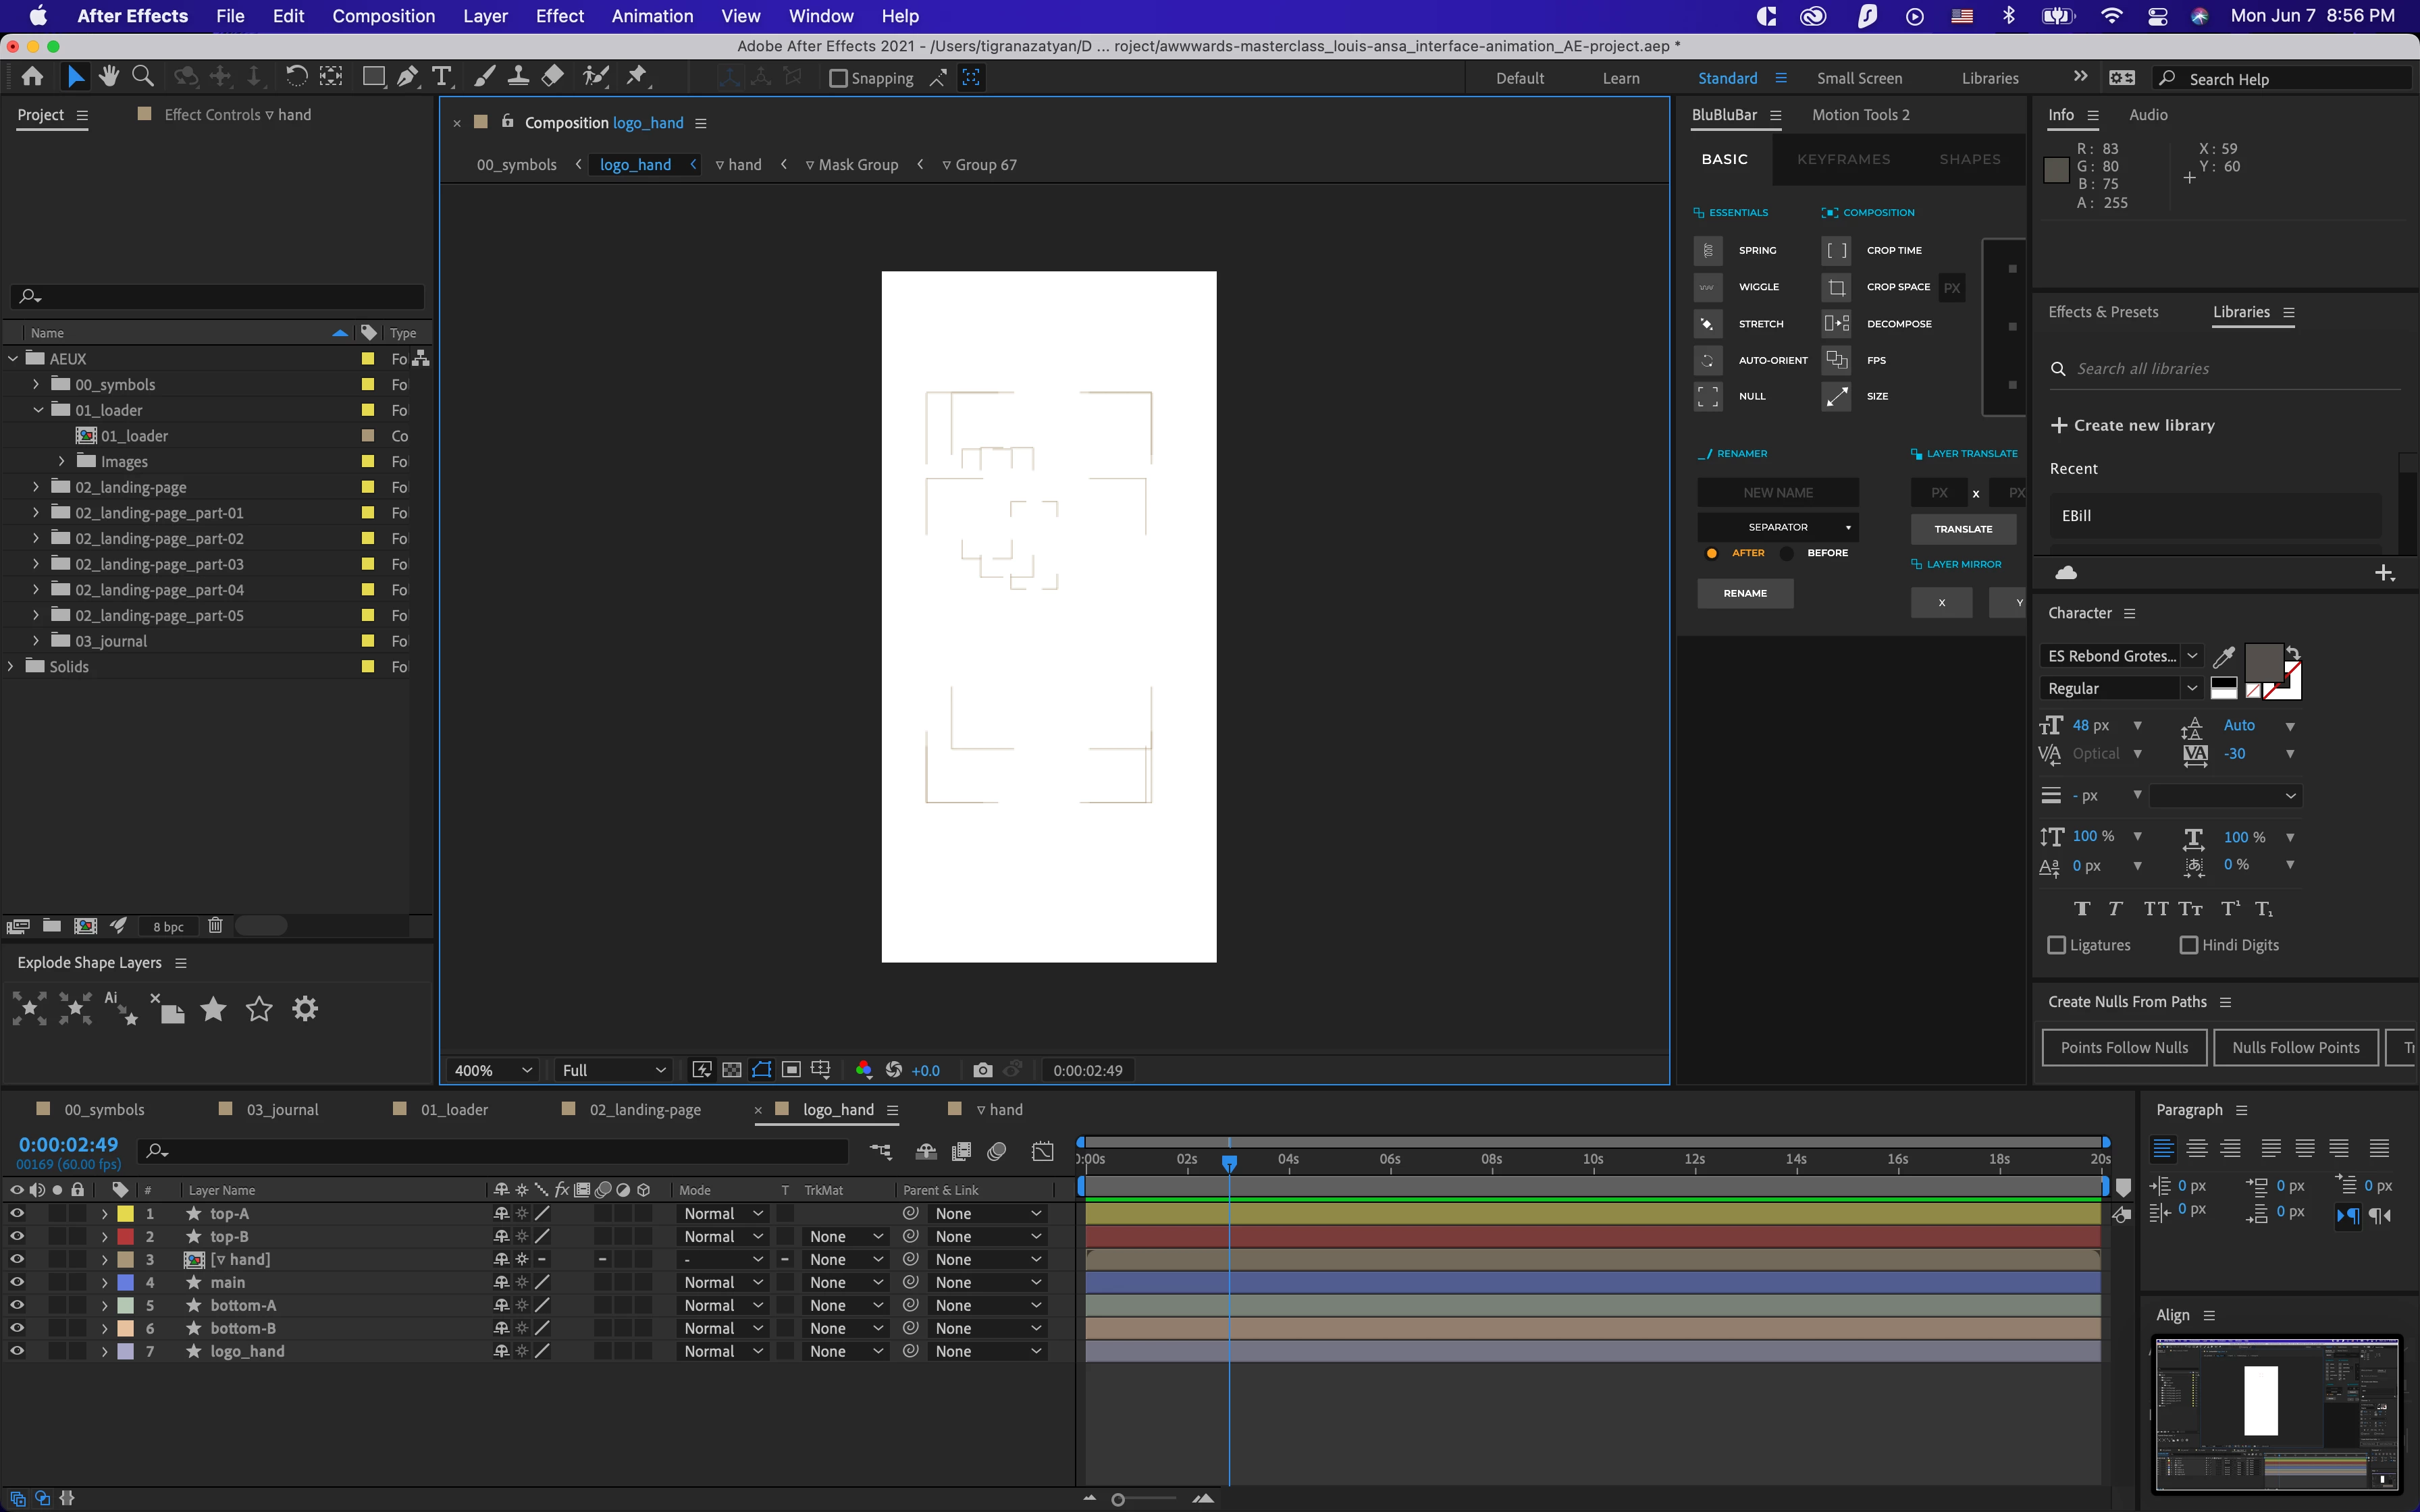Hide the top-A layer
This screenshot has height=1512, width=2420.
(17, 1213)
